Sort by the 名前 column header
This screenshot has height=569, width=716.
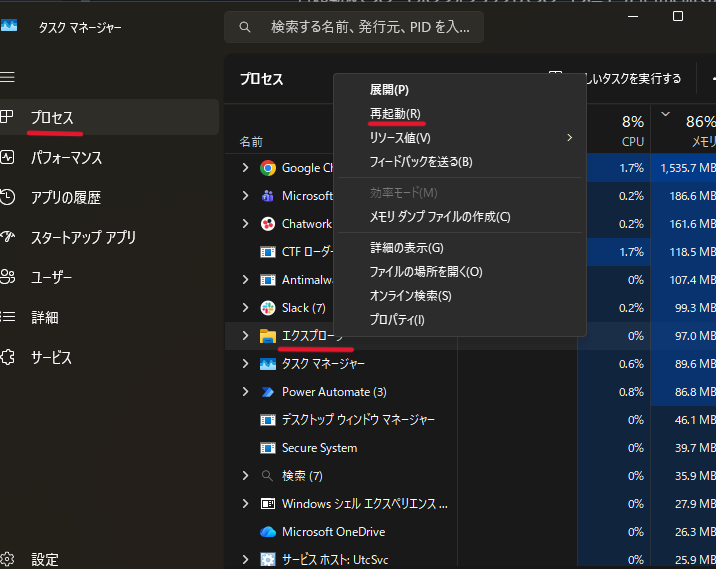click(x=251, y=142)
